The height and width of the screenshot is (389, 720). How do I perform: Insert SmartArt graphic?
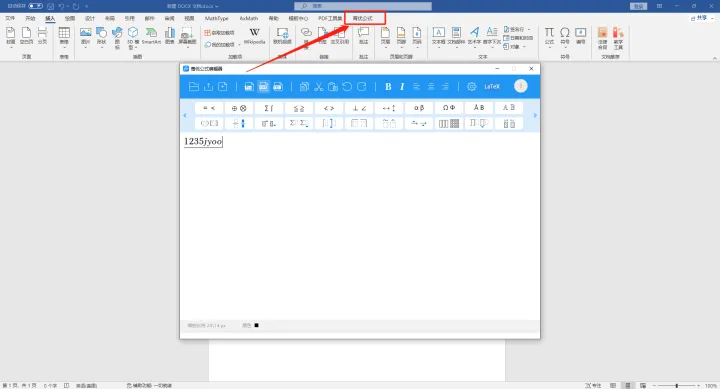[151, 36]
